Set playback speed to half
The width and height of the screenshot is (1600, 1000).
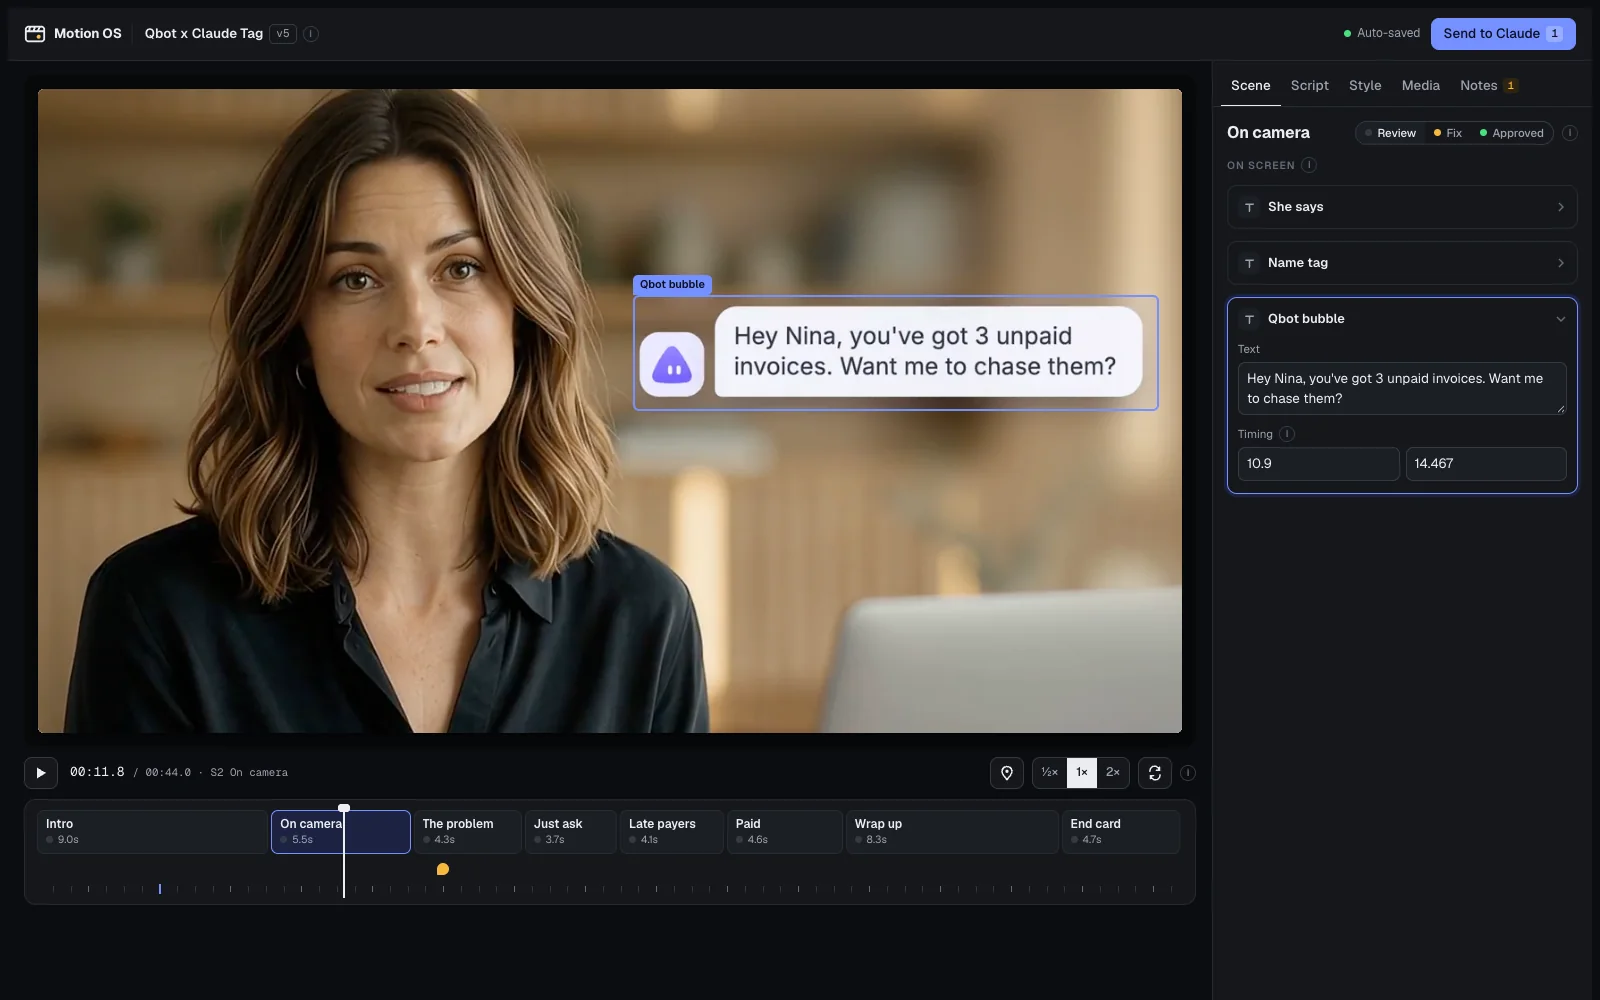pos(1049,772)
